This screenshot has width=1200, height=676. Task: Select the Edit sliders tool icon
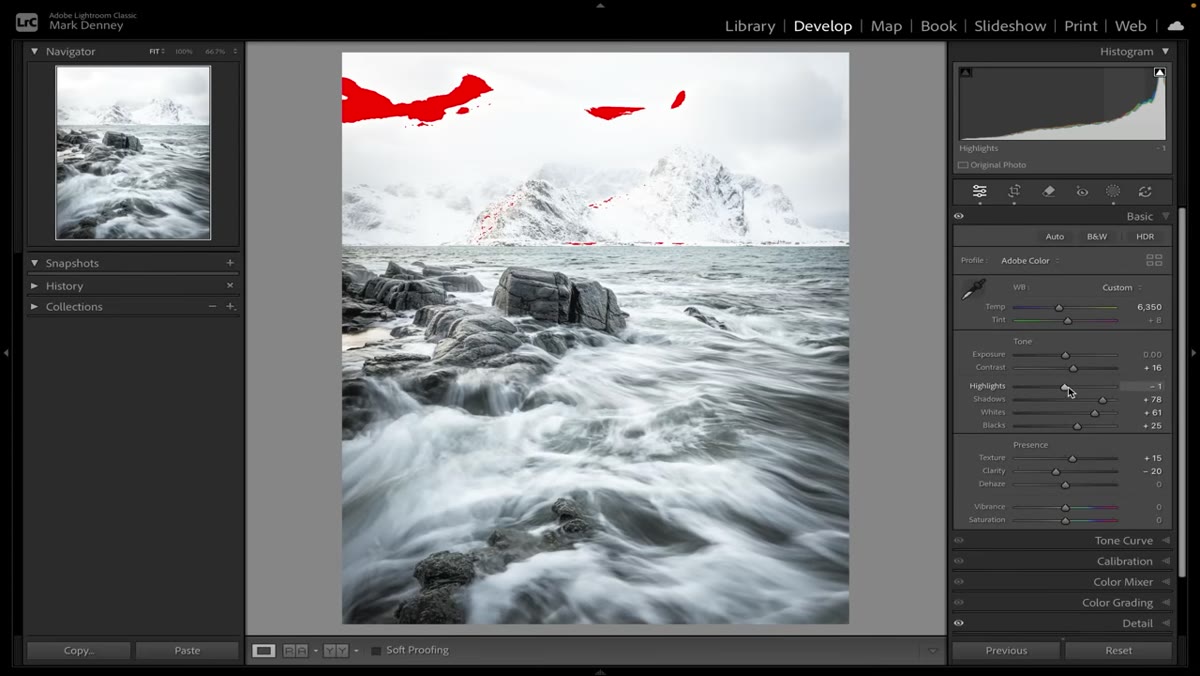[x=979, y=191]
